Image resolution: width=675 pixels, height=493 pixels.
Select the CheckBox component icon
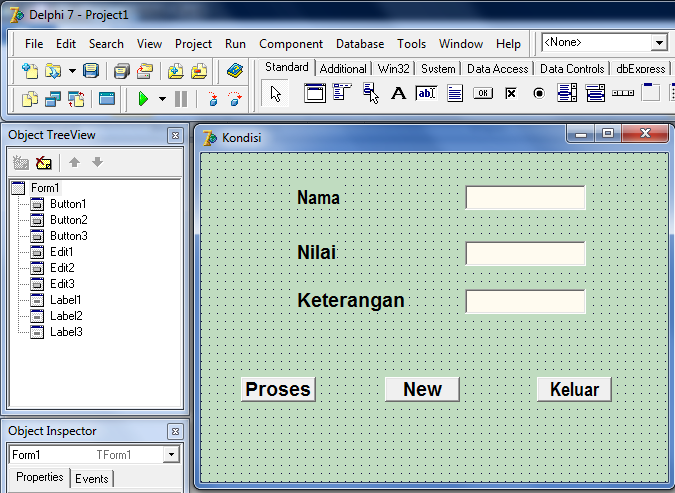coord(511,93)
